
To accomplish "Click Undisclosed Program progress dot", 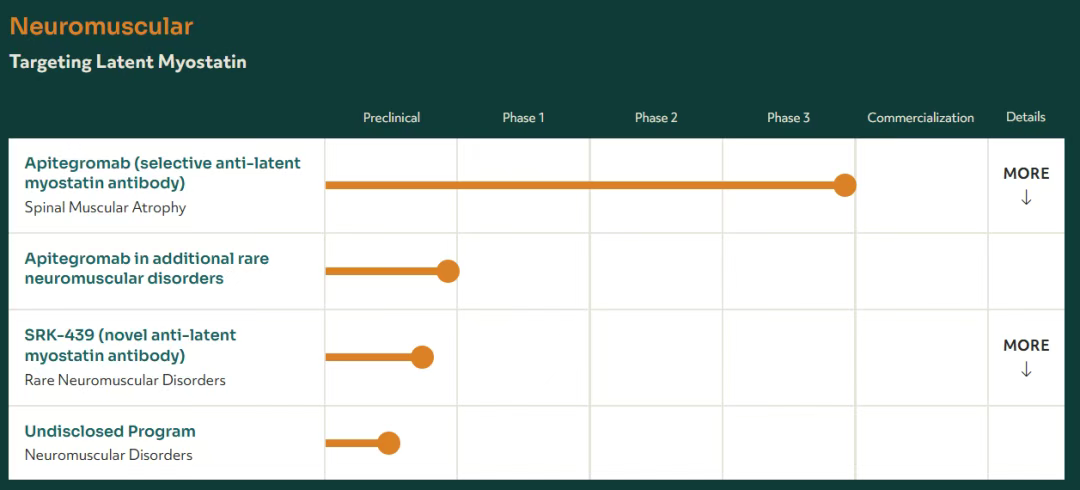I will 389,443.
